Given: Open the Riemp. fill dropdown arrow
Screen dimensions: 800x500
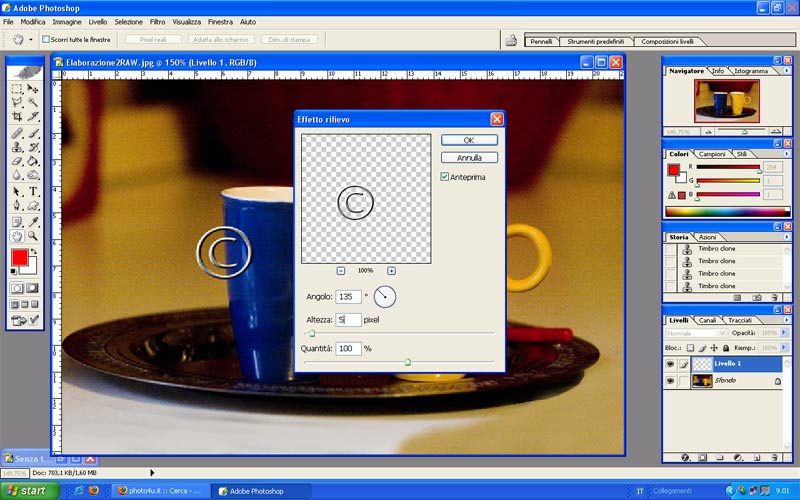Looking at the screenshot, I should (x=785, y=347).
